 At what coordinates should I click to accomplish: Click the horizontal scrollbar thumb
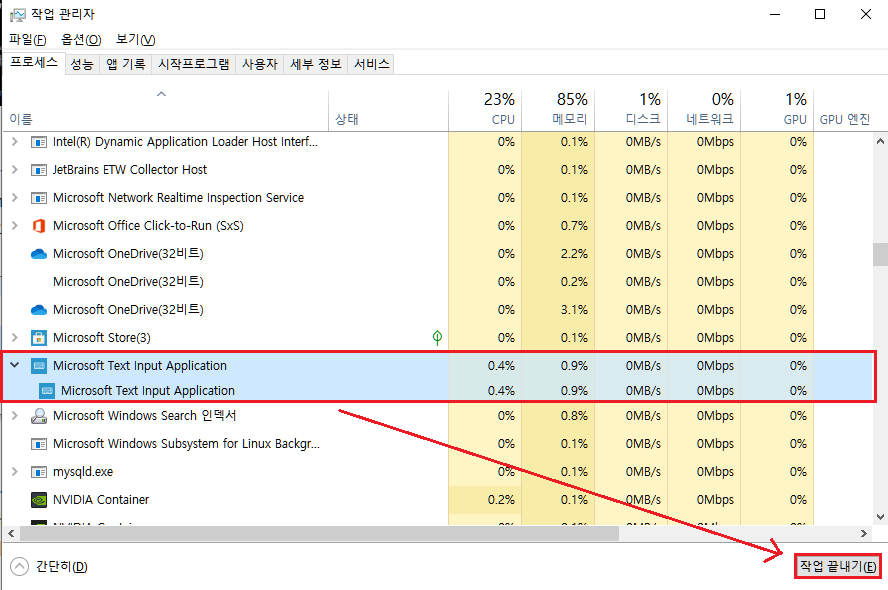[x=320, y=533]
